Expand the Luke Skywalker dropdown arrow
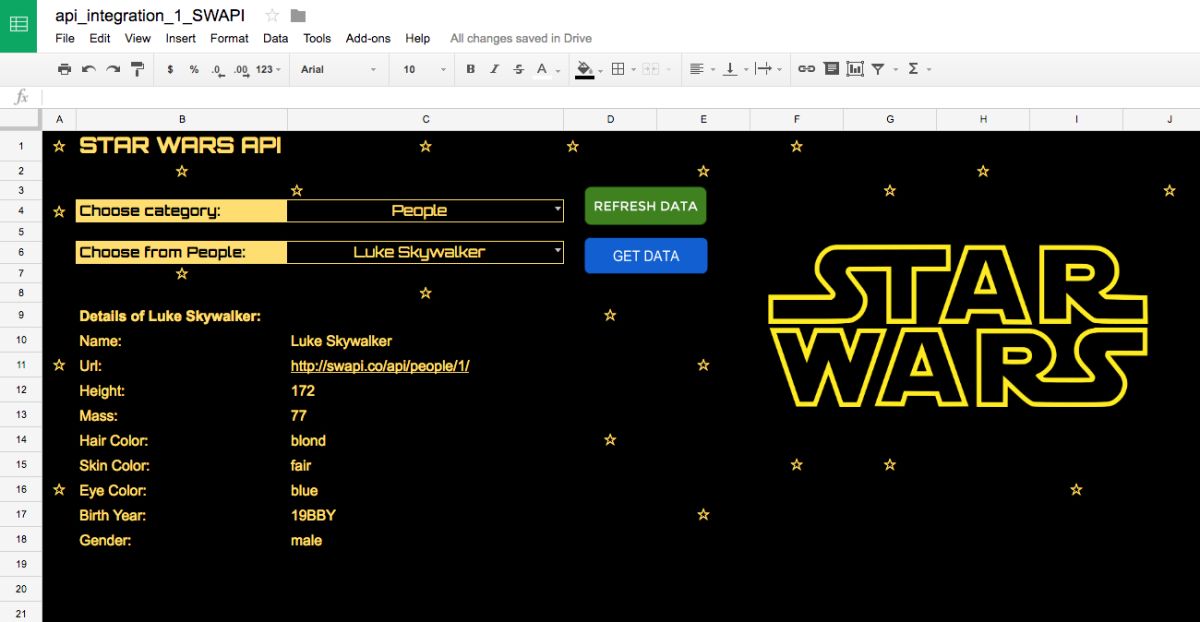The width and height of the screenshot is (1200, 622). click(x=557, y=252)
